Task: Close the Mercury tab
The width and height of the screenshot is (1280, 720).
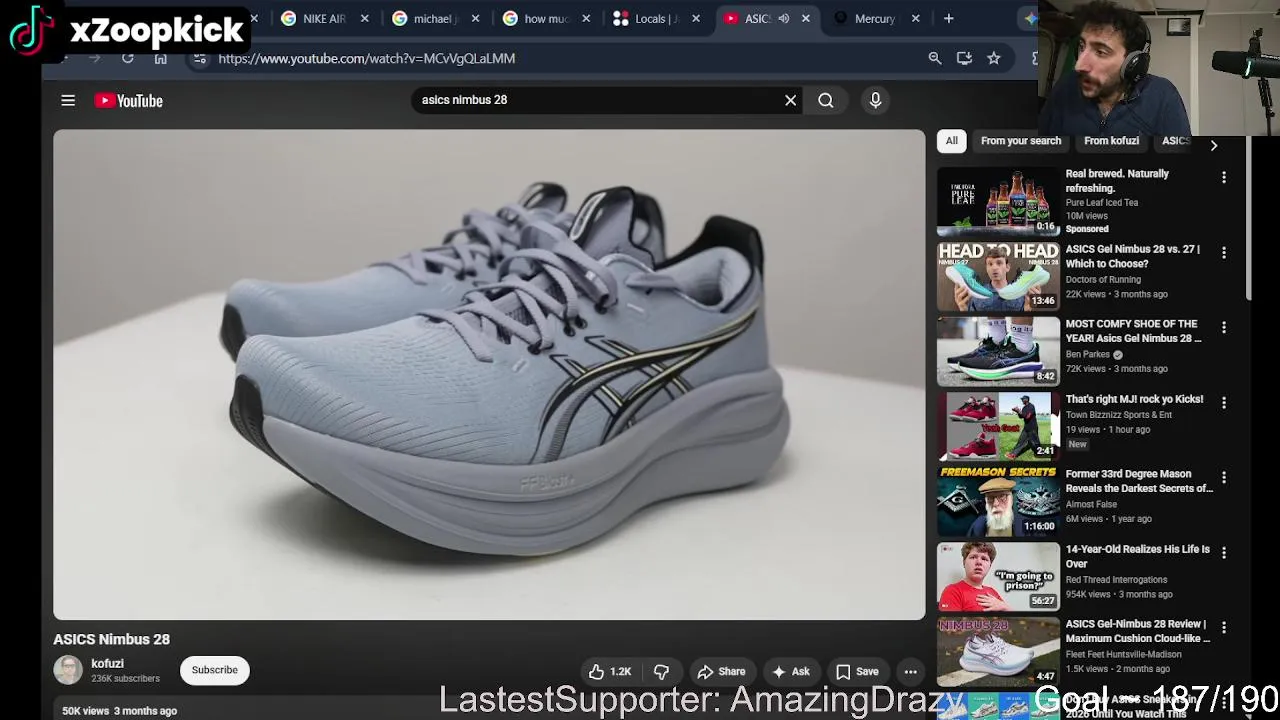Action: (915, 18)
